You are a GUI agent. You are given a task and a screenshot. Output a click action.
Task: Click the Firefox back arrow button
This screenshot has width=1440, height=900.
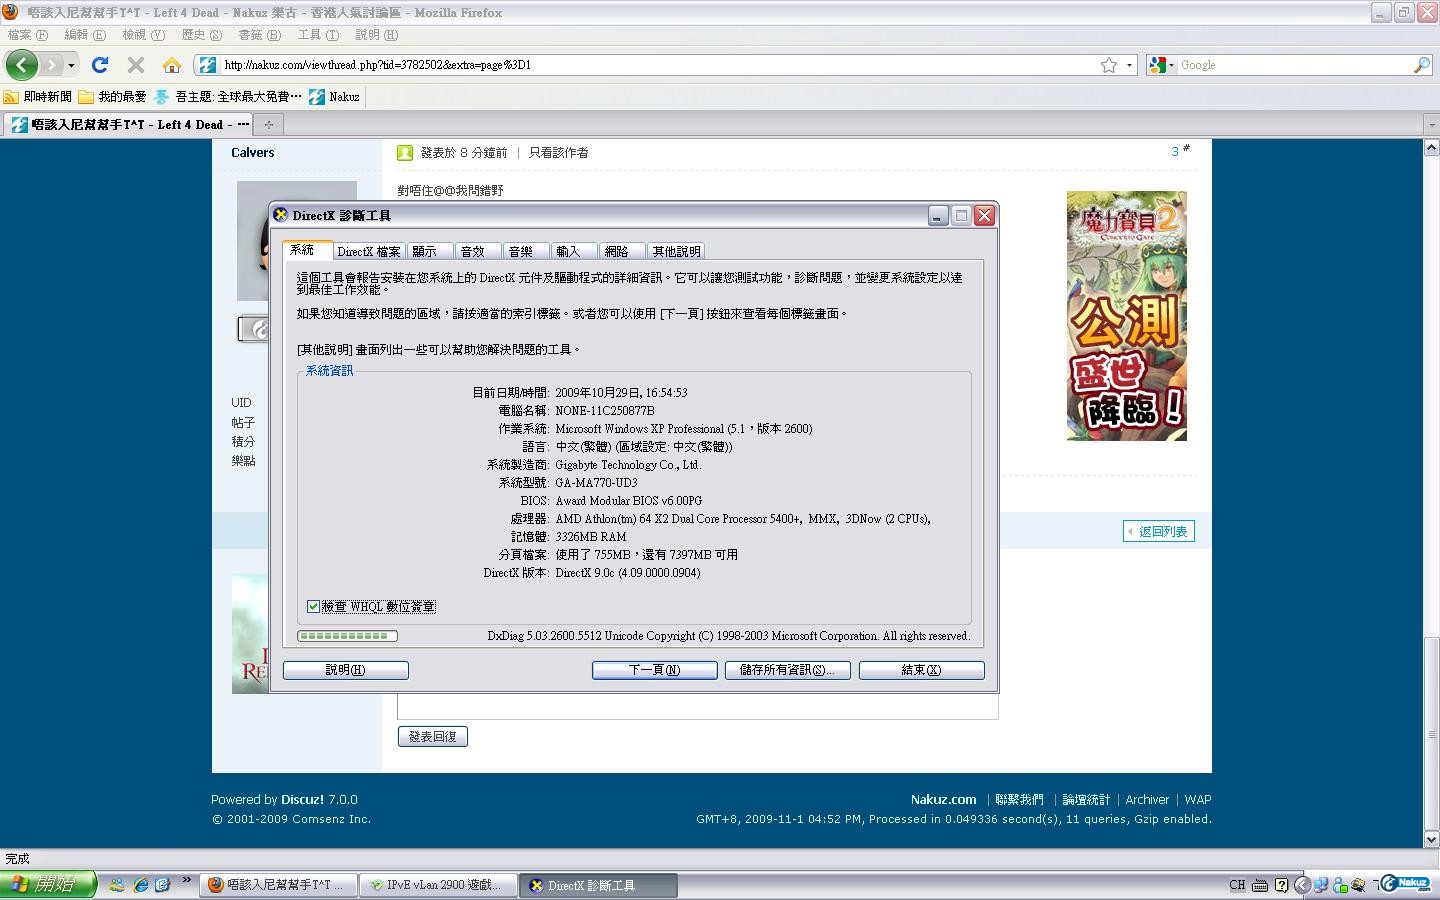(21, 65)
